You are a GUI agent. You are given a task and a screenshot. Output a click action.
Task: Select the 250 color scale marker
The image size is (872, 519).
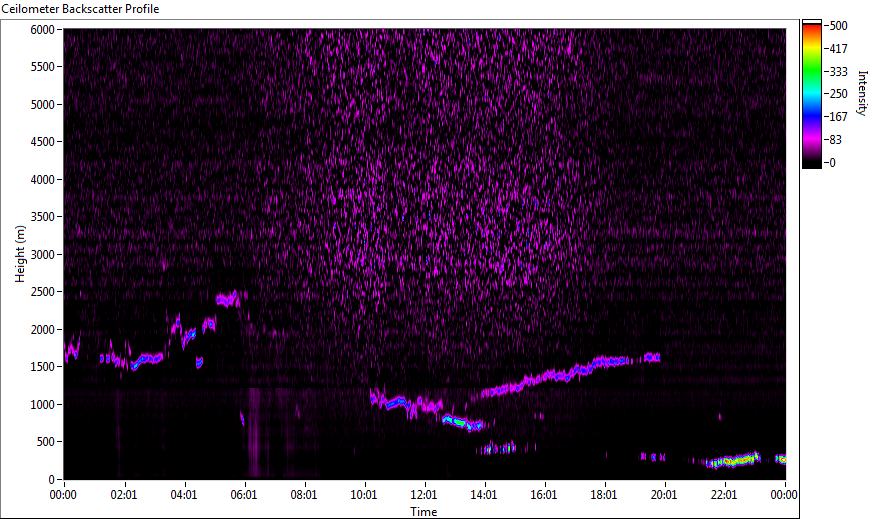(838, 94)
